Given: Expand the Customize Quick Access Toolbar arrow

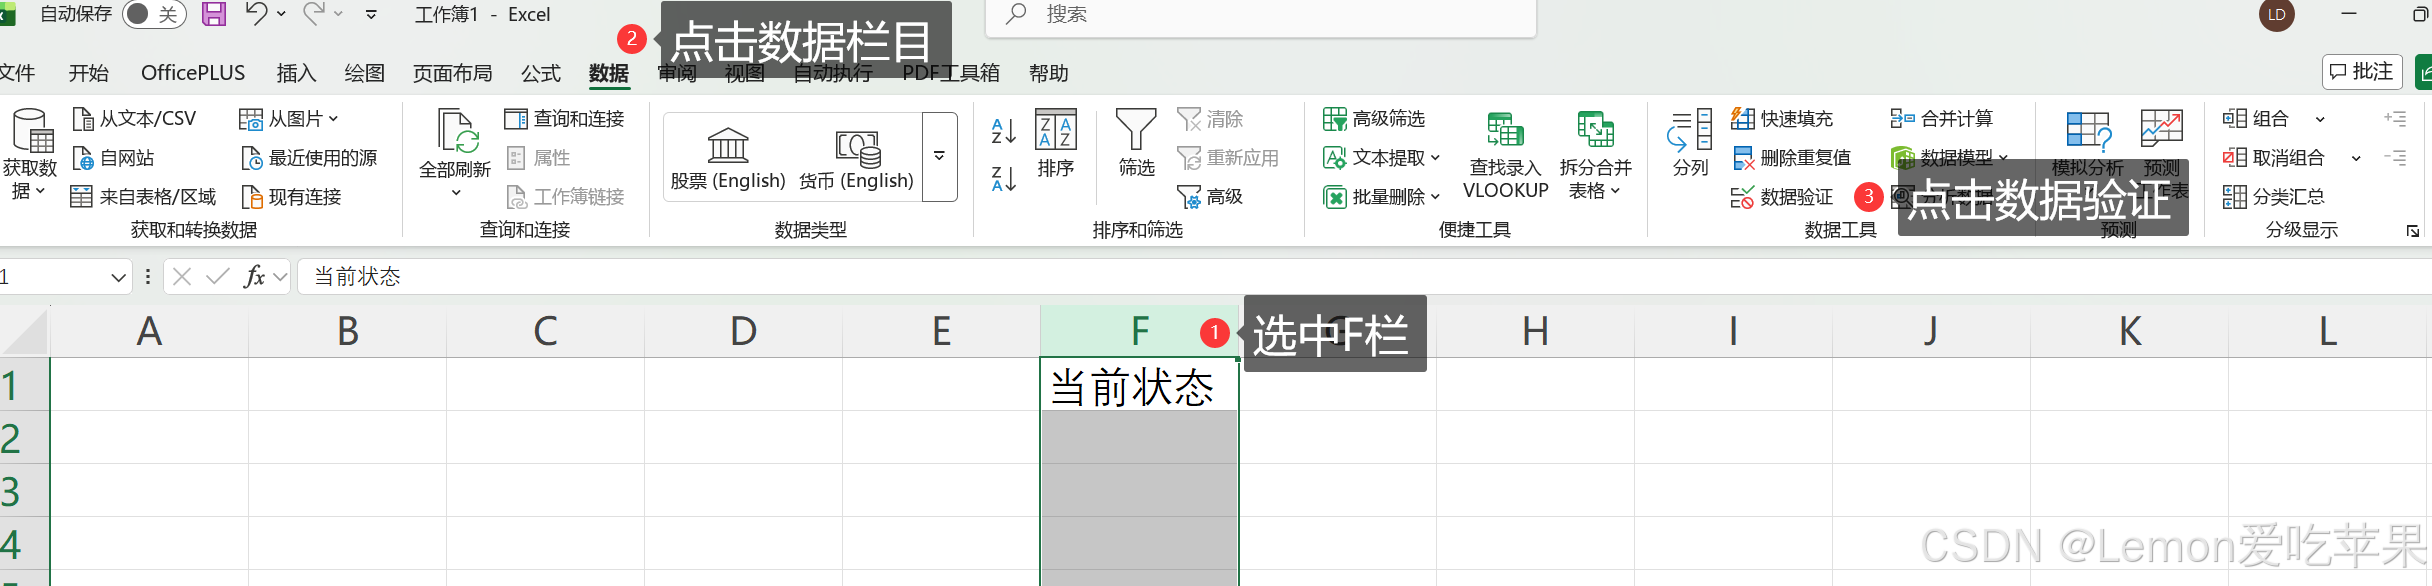Looking at the screenshot, I should (371, 14).
